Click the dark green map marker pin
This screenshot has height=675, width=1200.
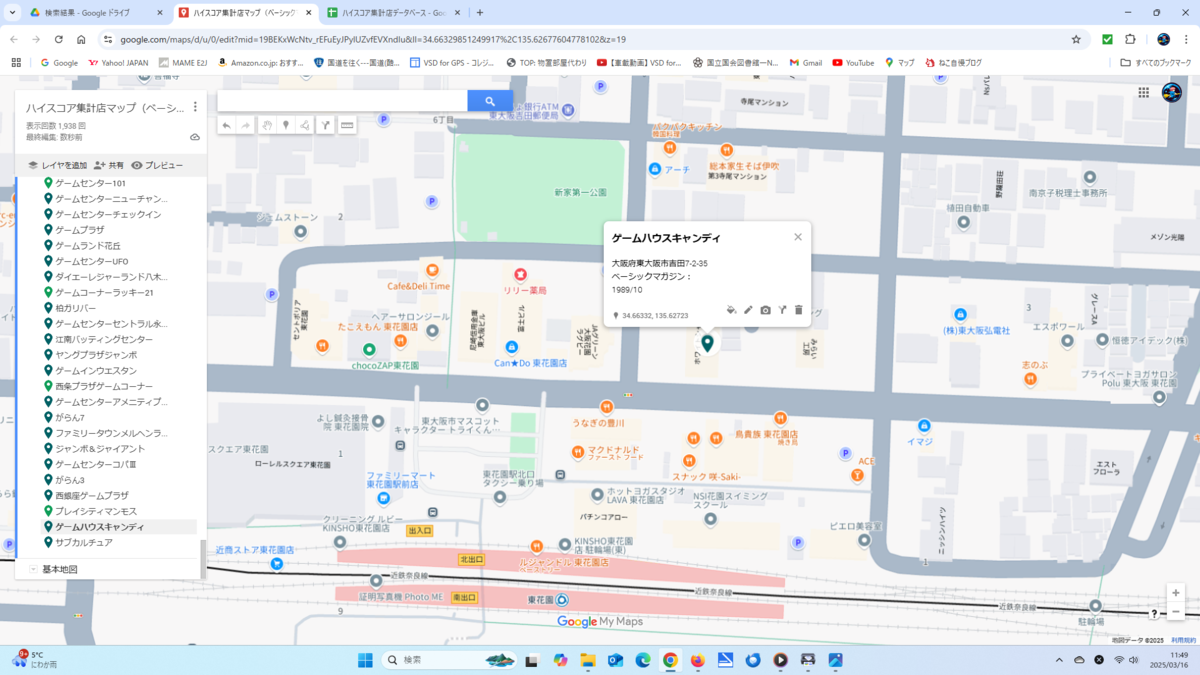[707, 343]
